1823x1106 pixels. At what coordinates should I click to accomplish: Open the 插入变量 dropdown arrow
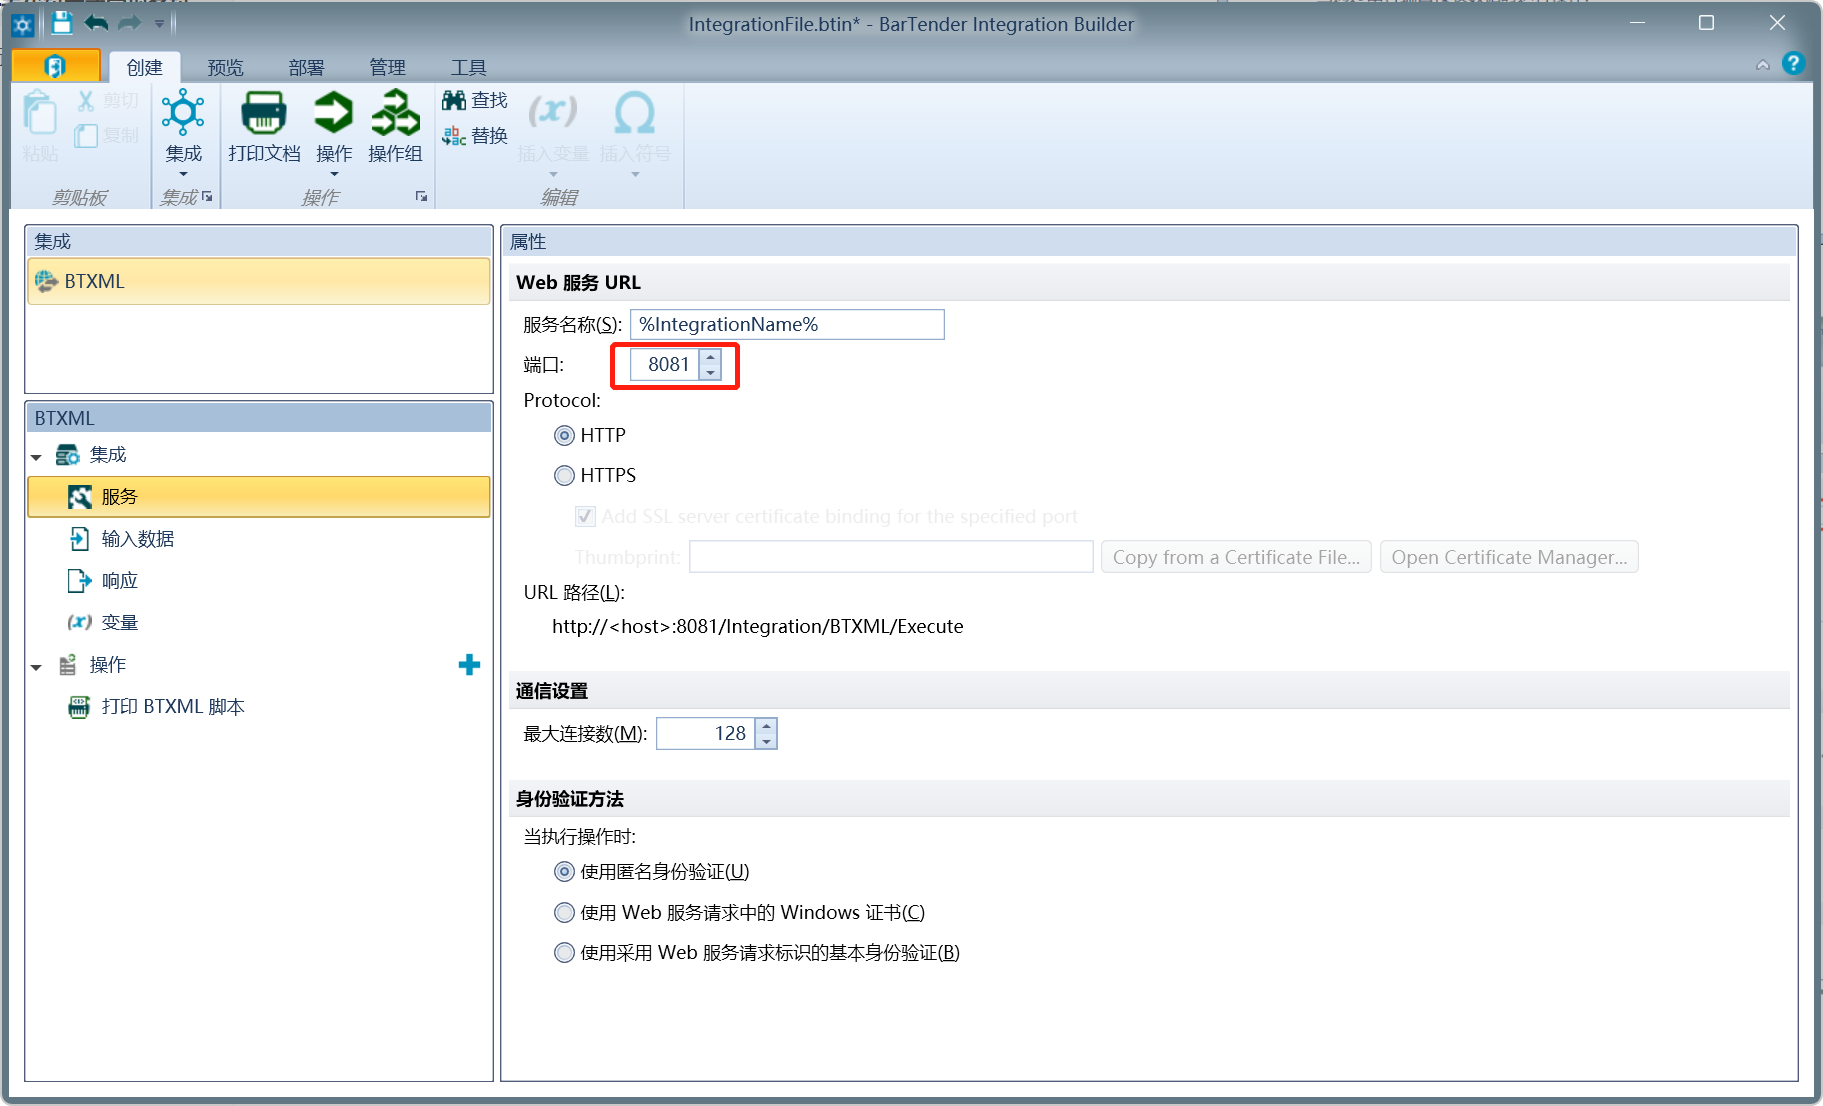tap(553, 175)
